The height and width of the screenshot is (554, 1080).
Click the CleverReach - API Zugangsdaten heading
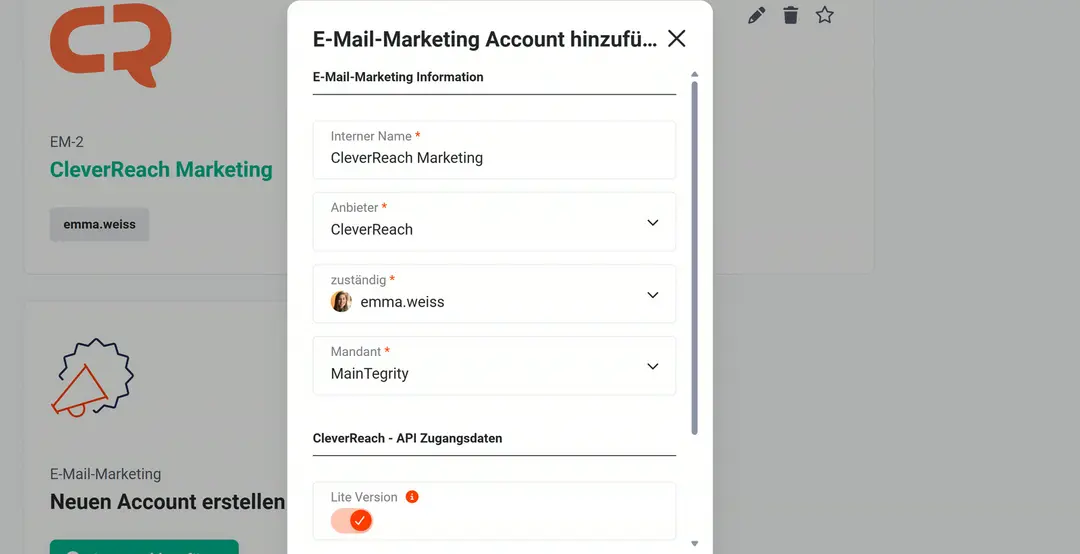click(407, 438)
